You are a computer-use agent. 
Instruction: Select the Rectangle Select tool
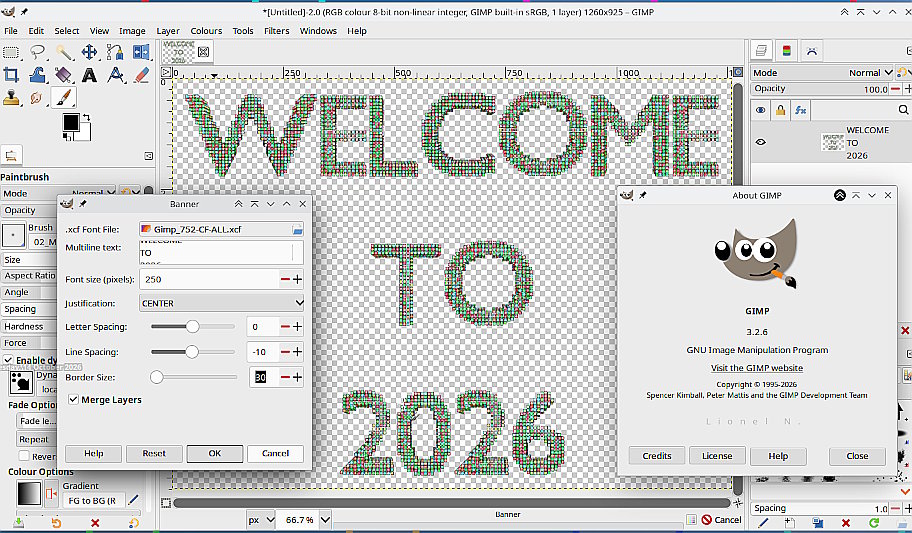[11, 52]
